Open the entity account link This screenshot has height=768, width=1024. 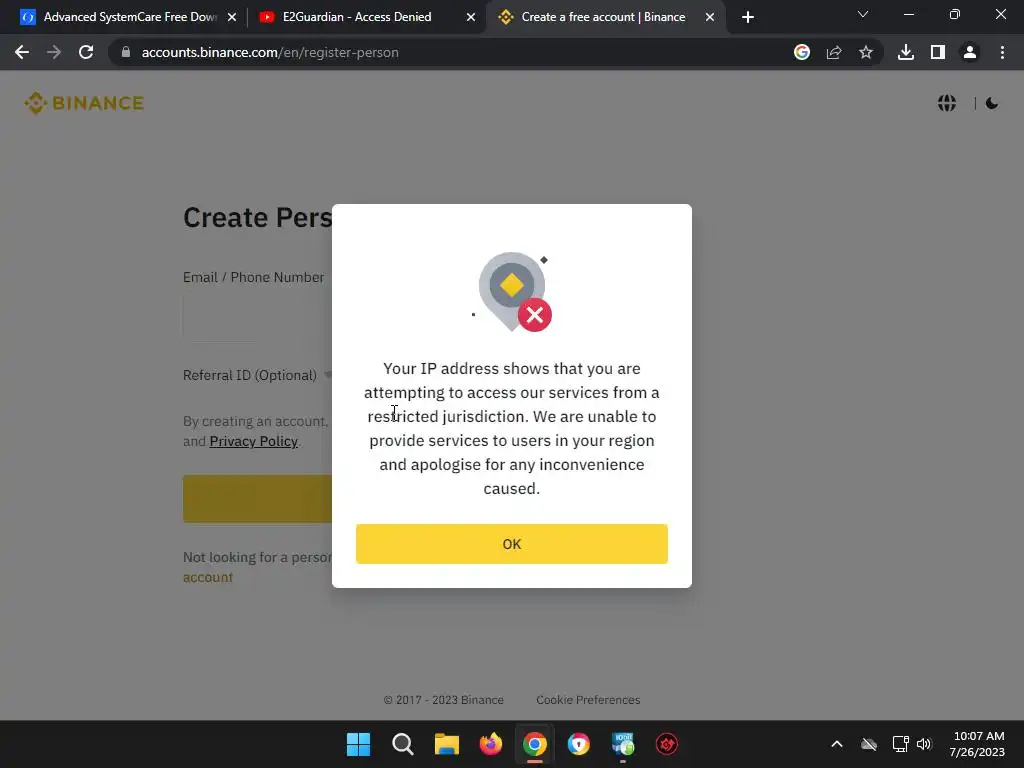tap(208, 577)
